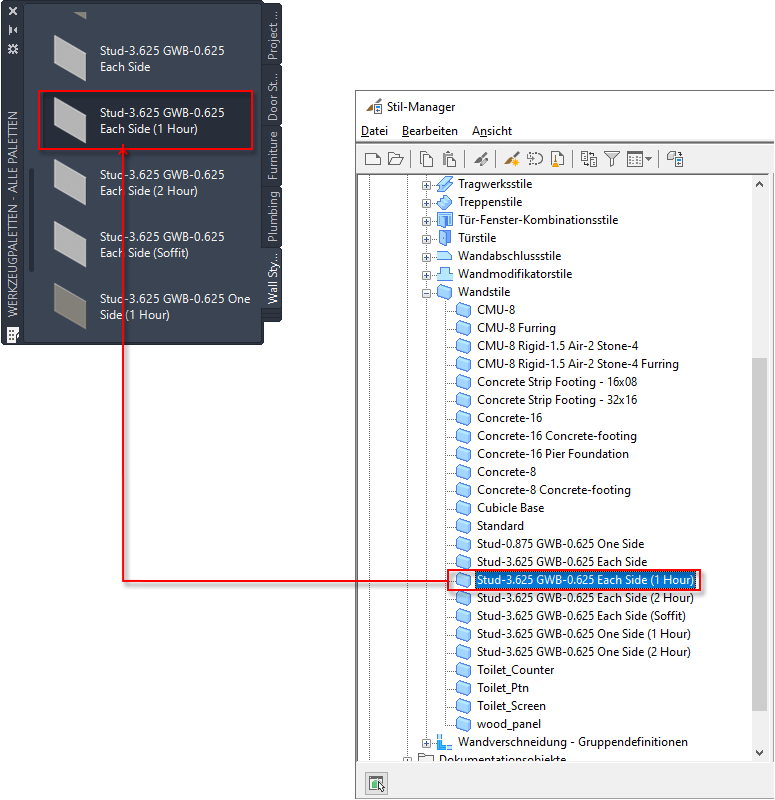Select Concrete Strip Footing - 16x08 style

[557, 382]
